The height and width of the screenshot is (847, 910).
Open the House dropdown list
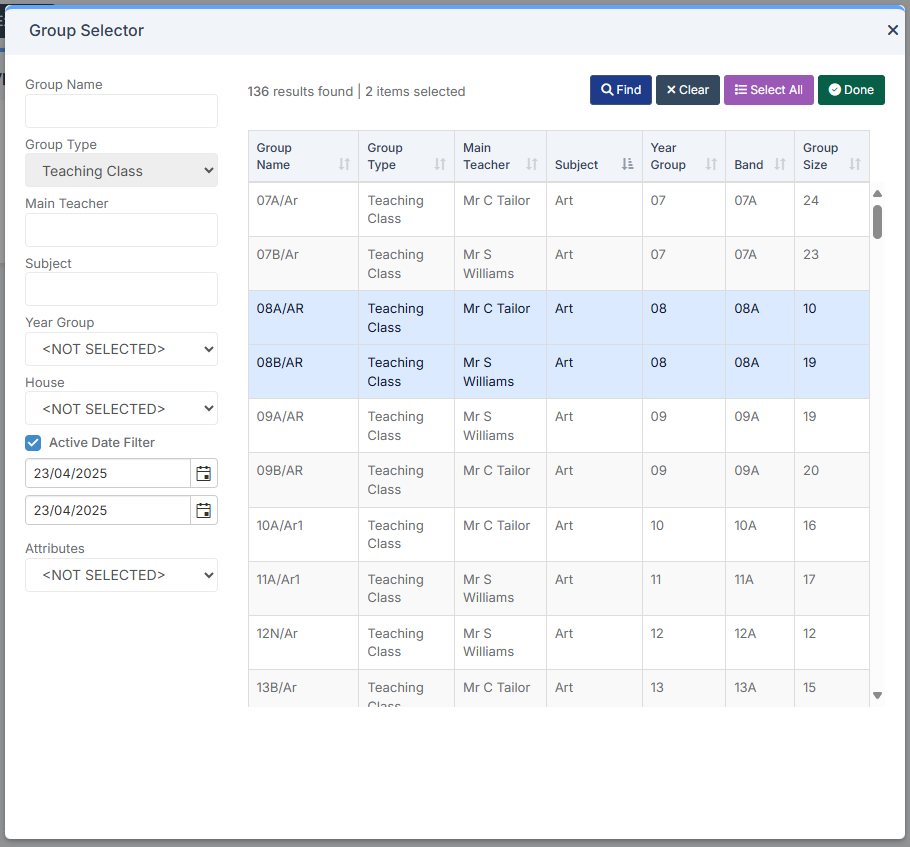121,409
